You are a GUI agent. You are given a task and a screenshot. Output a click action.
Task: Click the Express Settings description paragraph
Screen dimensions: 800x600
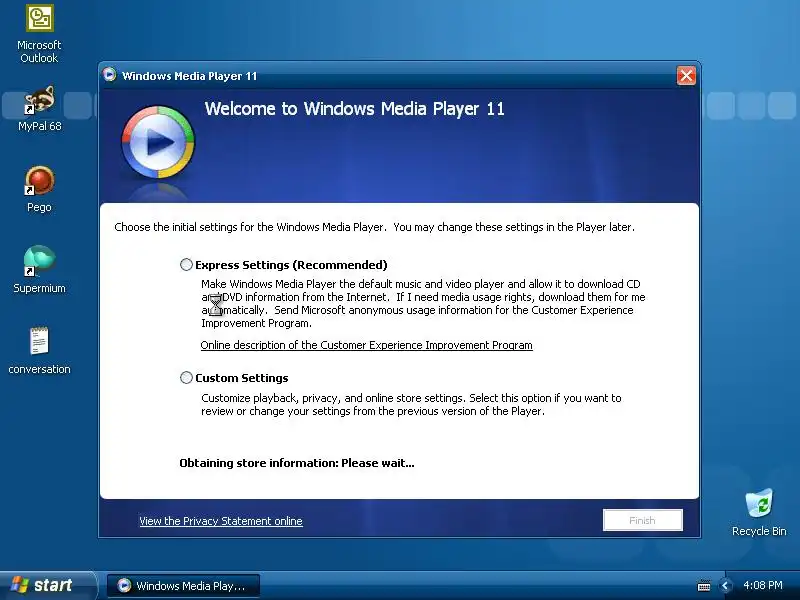tap(423, 304)
